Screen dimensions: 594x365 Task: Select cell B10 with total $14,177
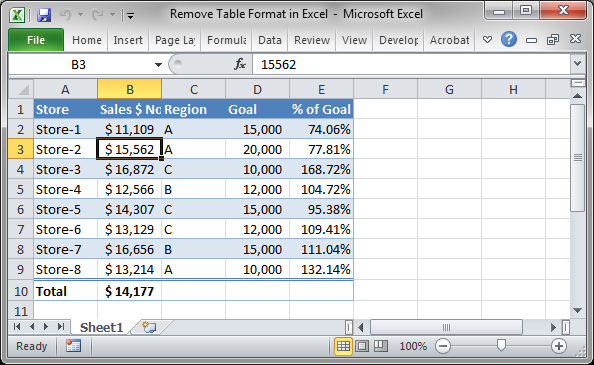pyautogui.click(x=130, y=291)
